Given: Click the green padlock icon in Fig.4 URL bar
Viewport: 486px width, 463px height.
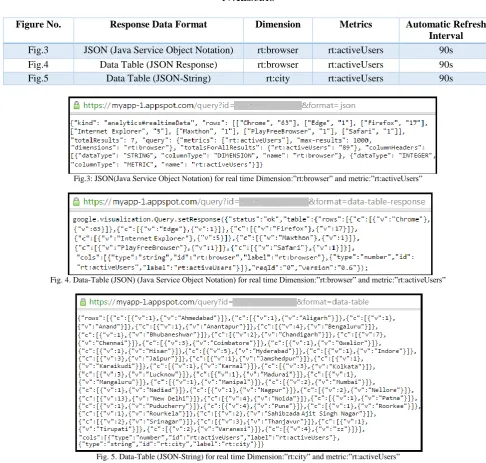Looking at the screenshot, I should click(76, 202).
